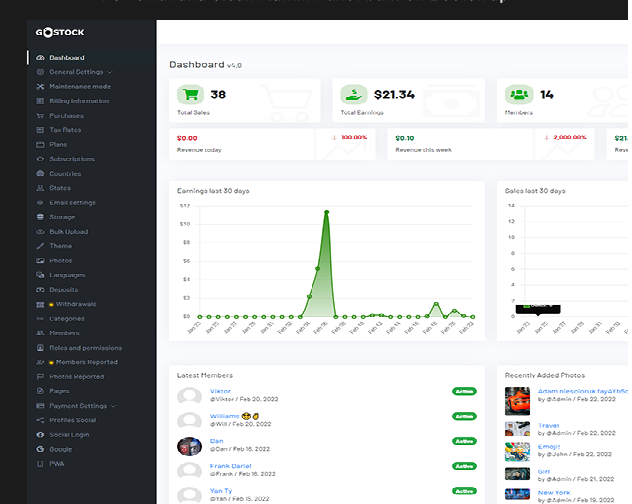Screen dimensions: 632x504
Task: Click the Travel photo thumbnail
Action: click(517, 427)
